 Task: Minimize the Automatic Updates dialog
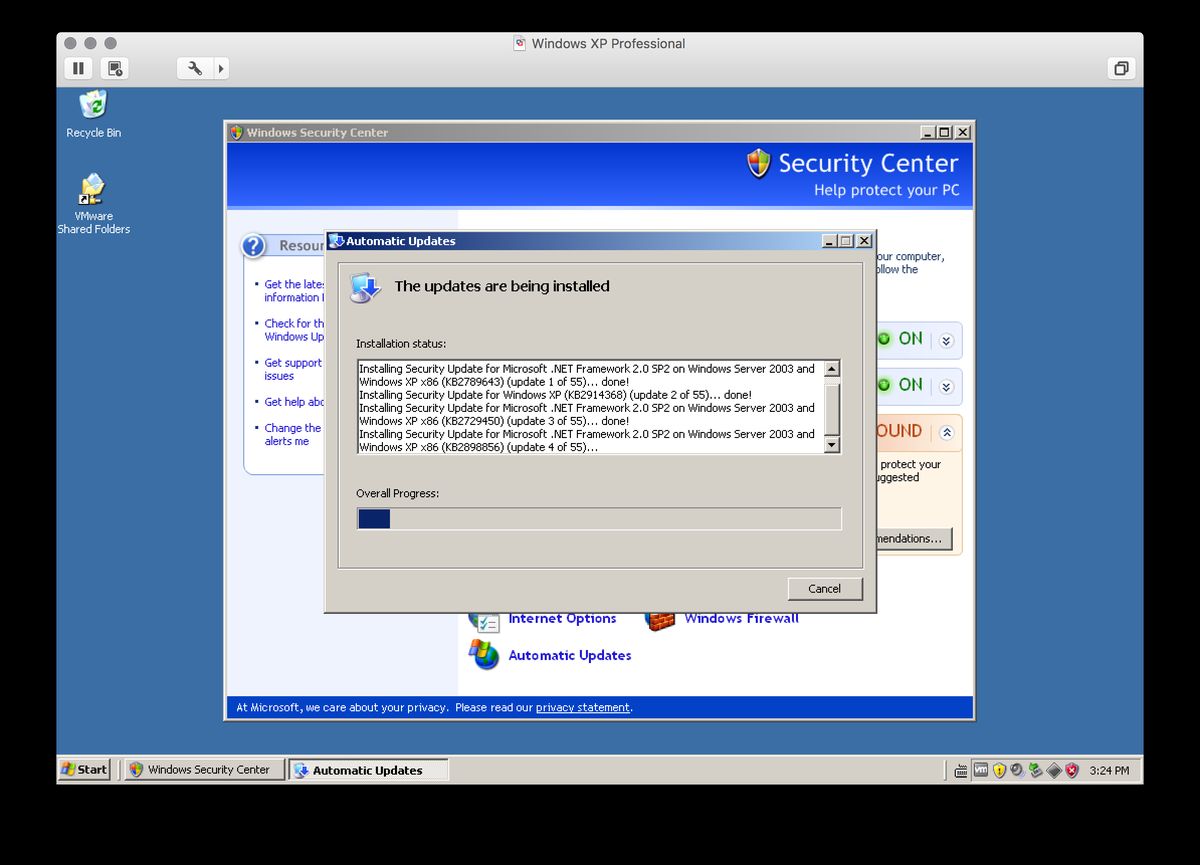tap(829, 241)
